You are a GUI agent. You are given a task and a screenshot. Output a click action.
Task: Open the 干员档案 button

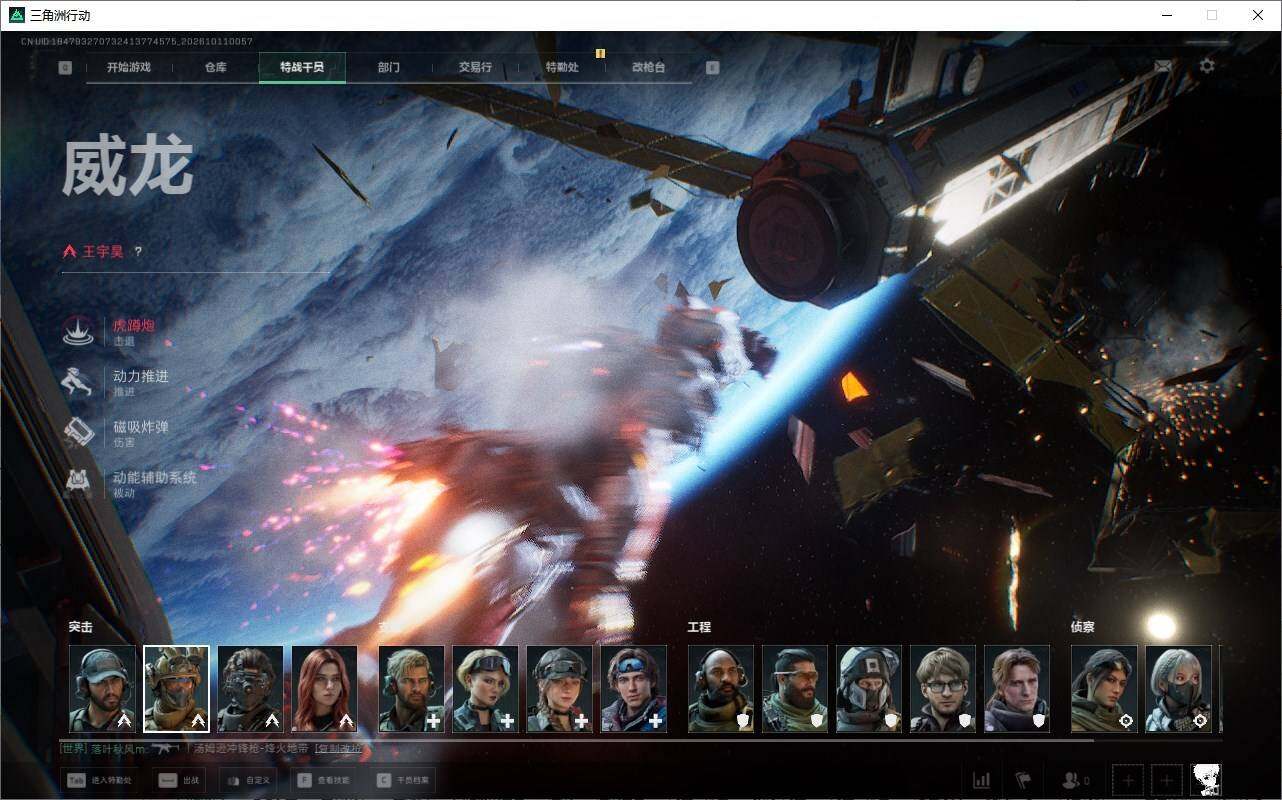(x=403, y=780)
